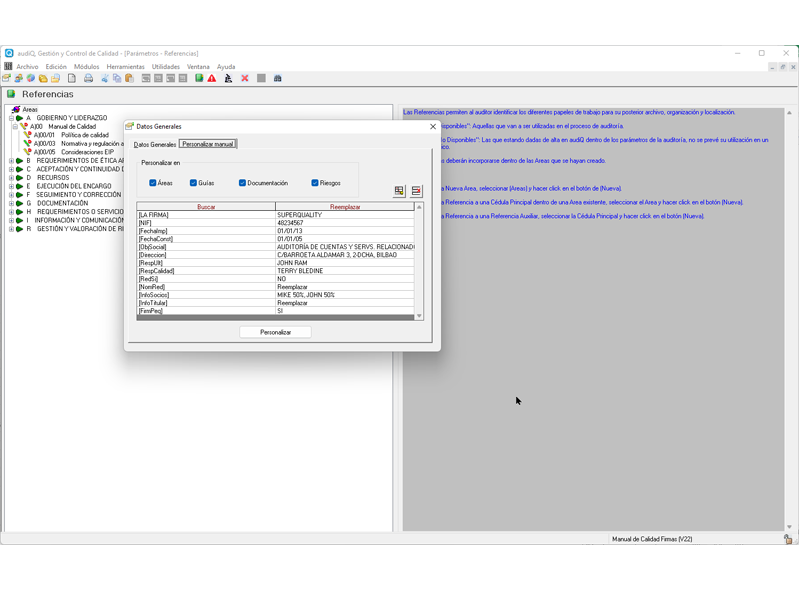This screenshot has height=600, width=800.
Task: Click the add row grid icon in dialog
Action: click(x=399, y=191)
